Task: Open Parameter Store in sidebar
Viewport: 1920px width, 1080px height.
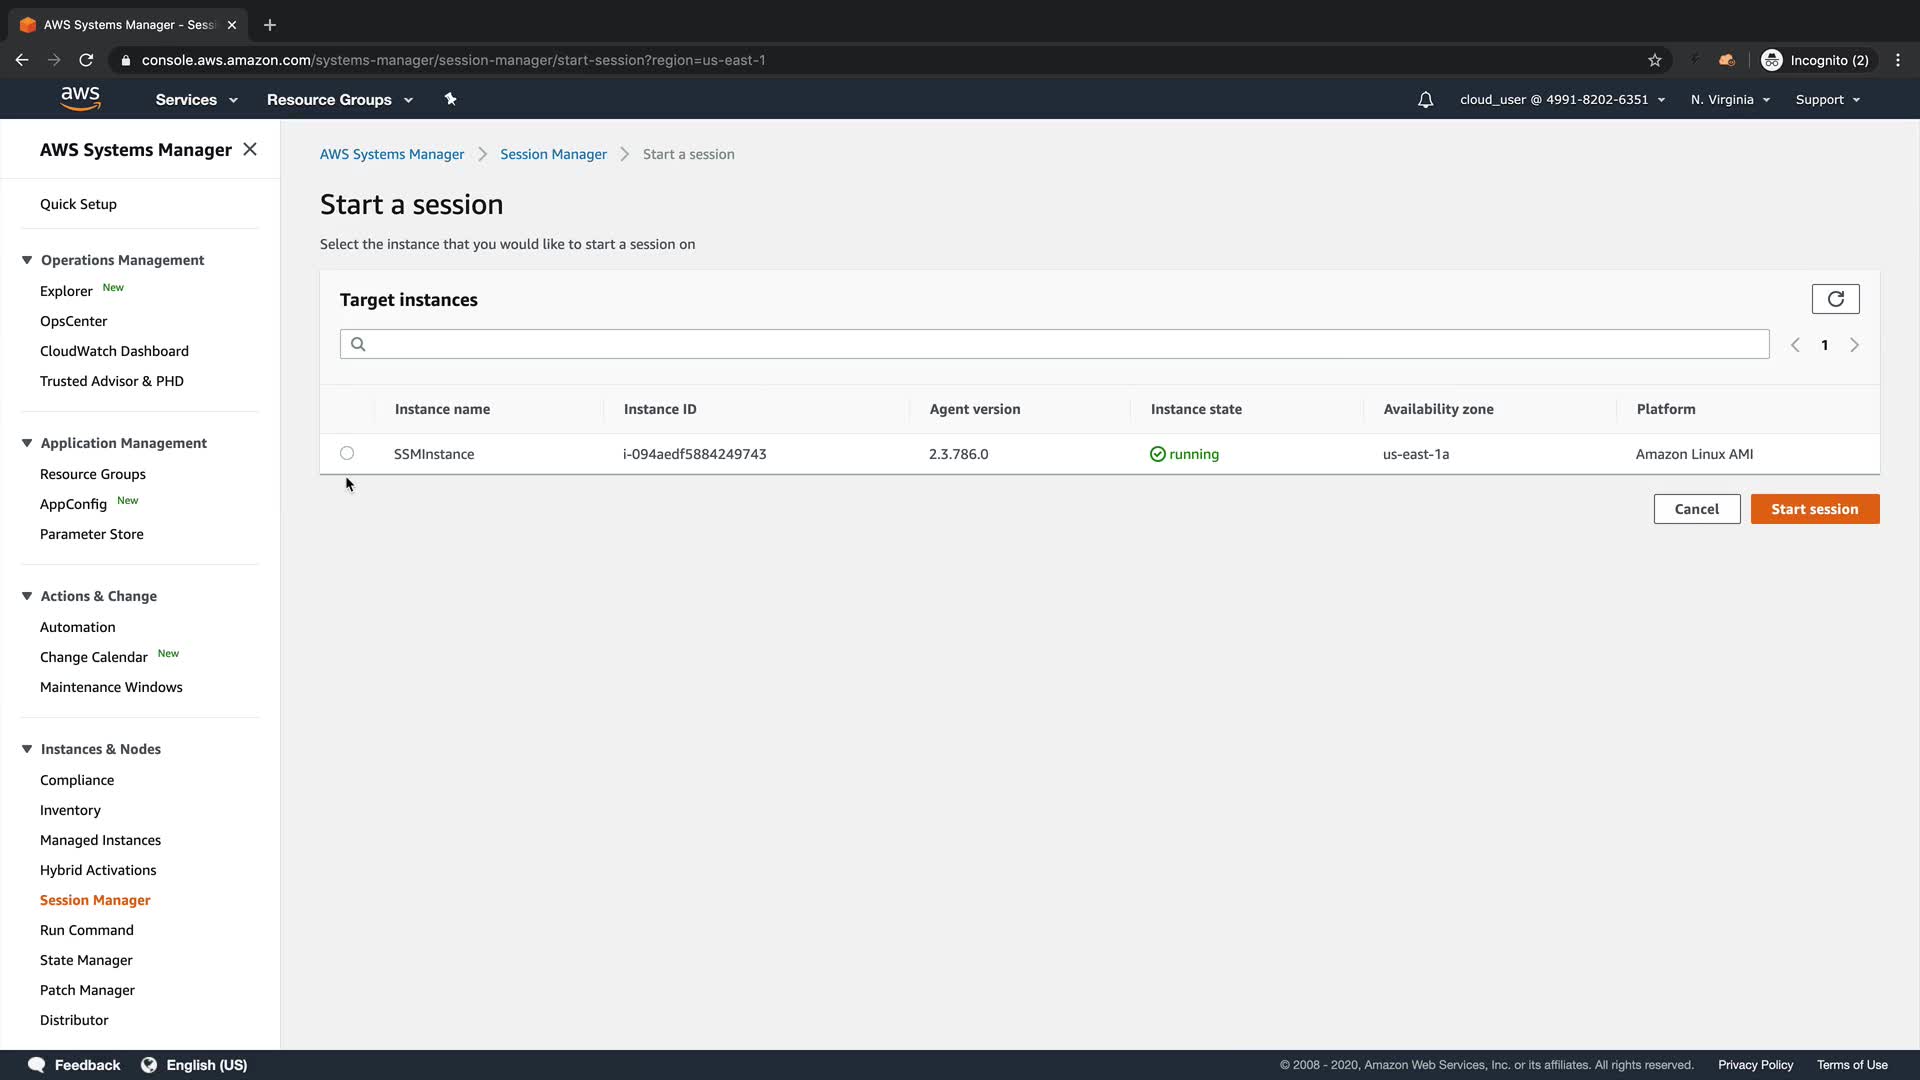Action: click(92, 534)
